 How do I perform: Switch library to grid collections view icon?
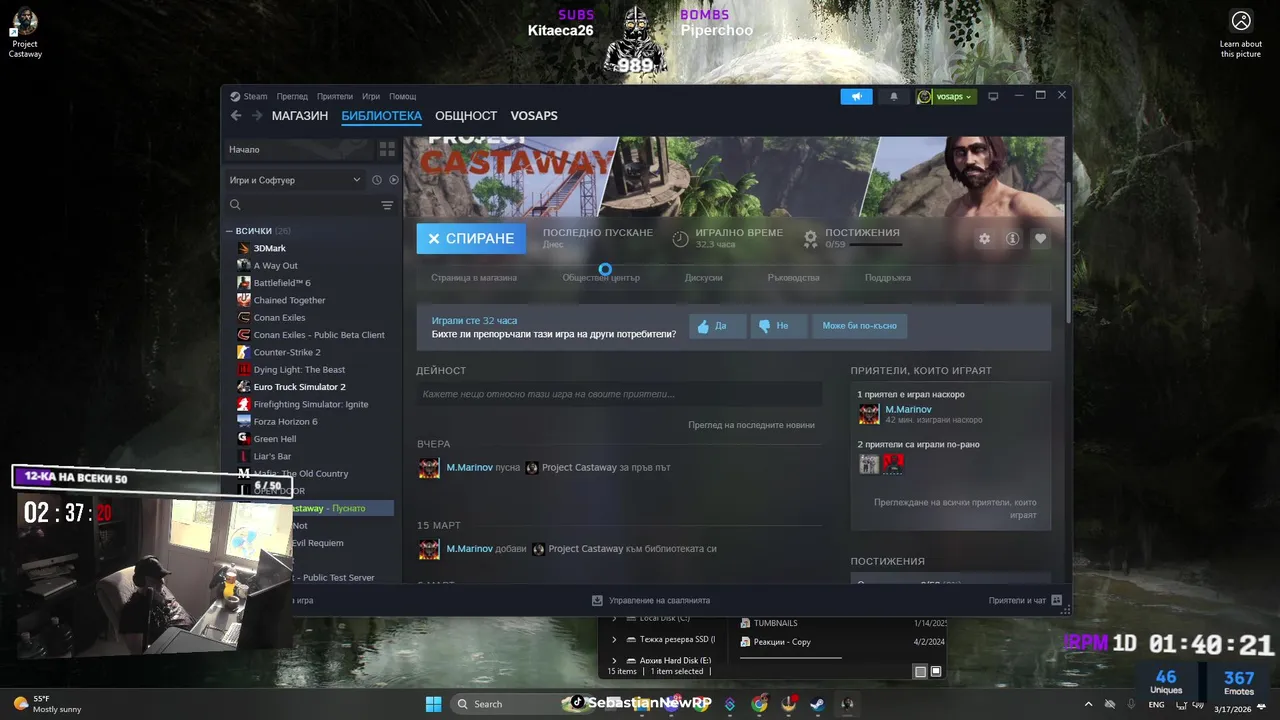click(x=386, y=149)
